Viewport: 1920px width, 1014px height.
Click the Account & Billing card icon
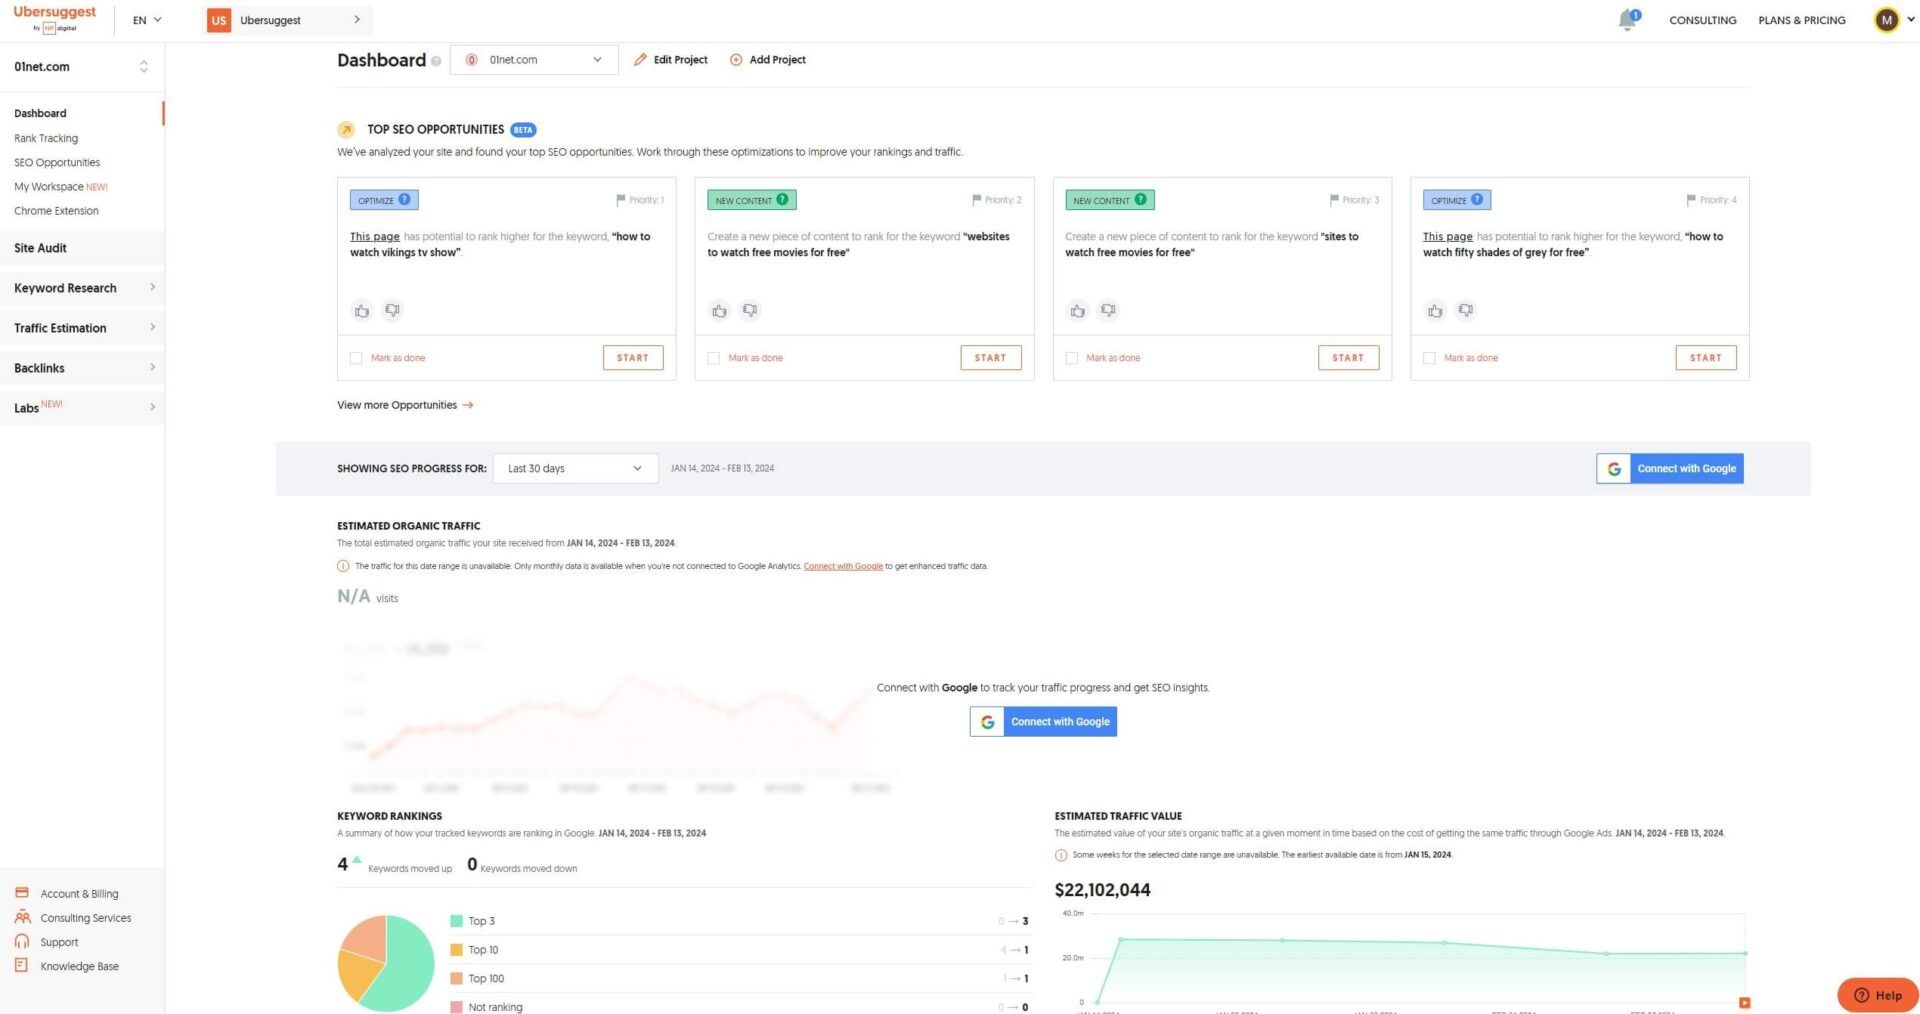[x=22, y=892]
